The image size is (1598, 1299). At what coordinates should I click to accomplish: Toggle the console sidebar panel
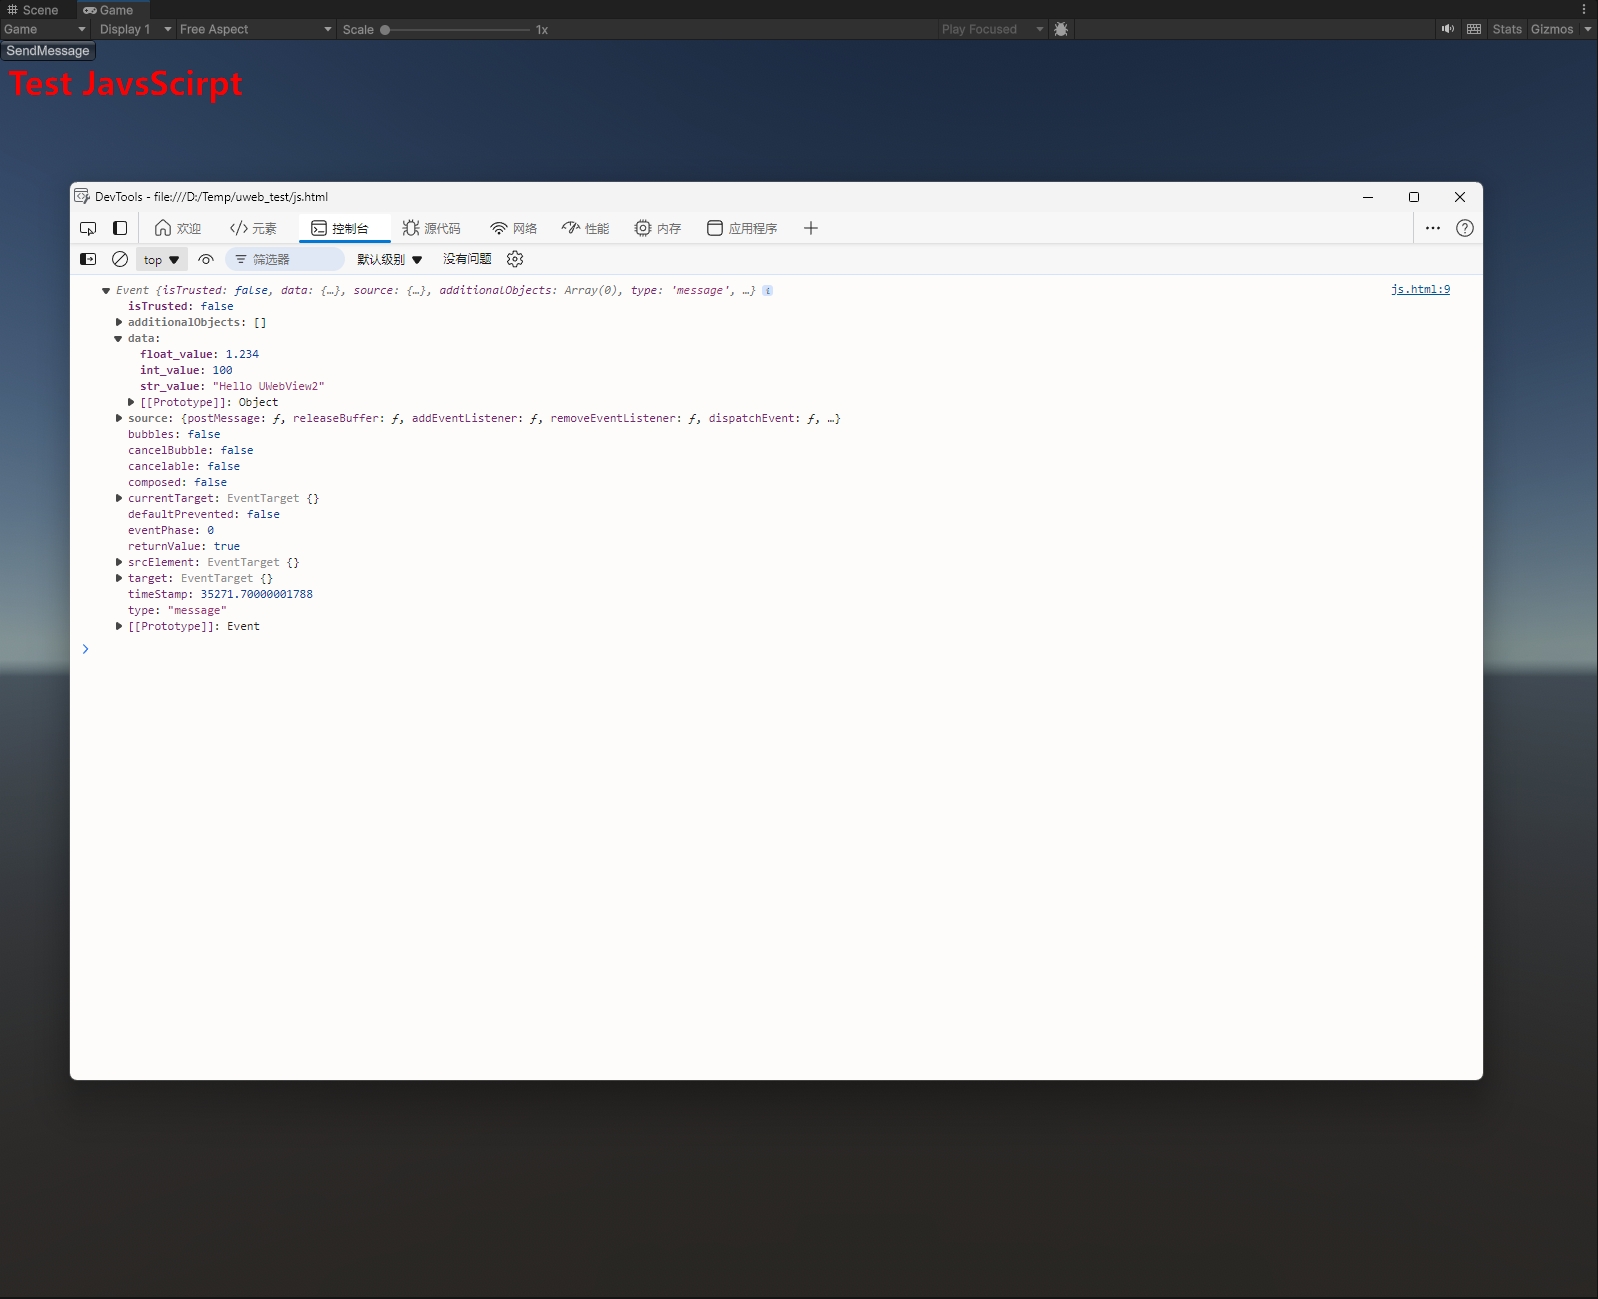pyautogui.click(x=88, y=259)
